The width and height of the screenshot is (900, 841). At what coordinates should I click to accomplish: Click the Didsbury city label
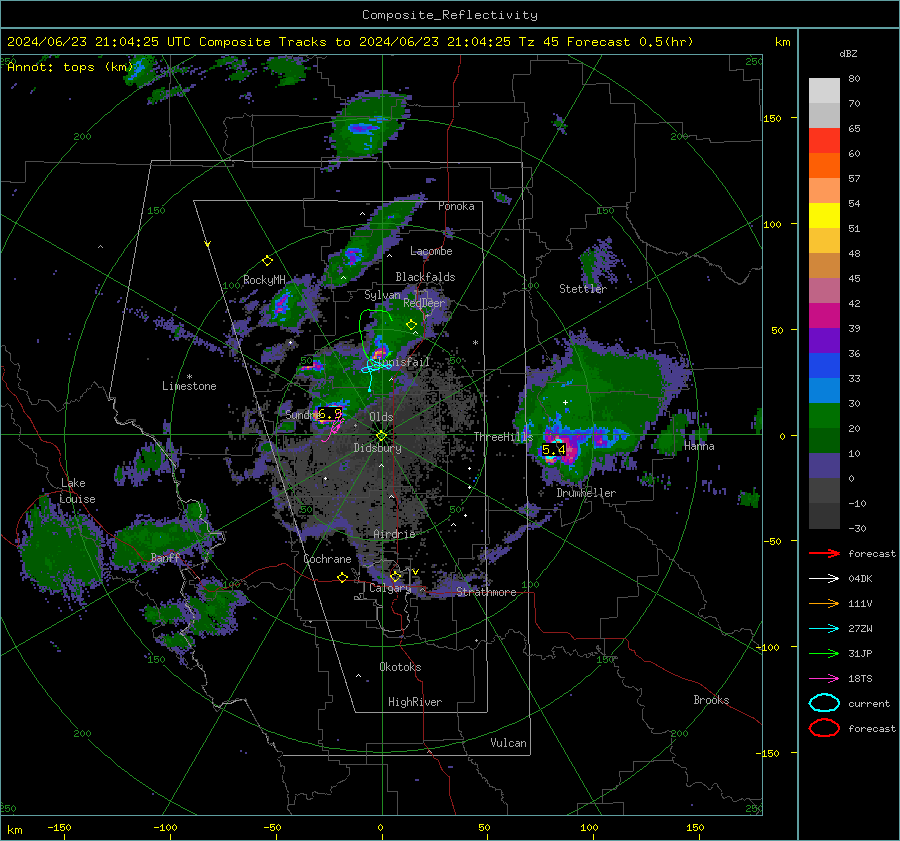pyautogui.click(x=378, y=448)
